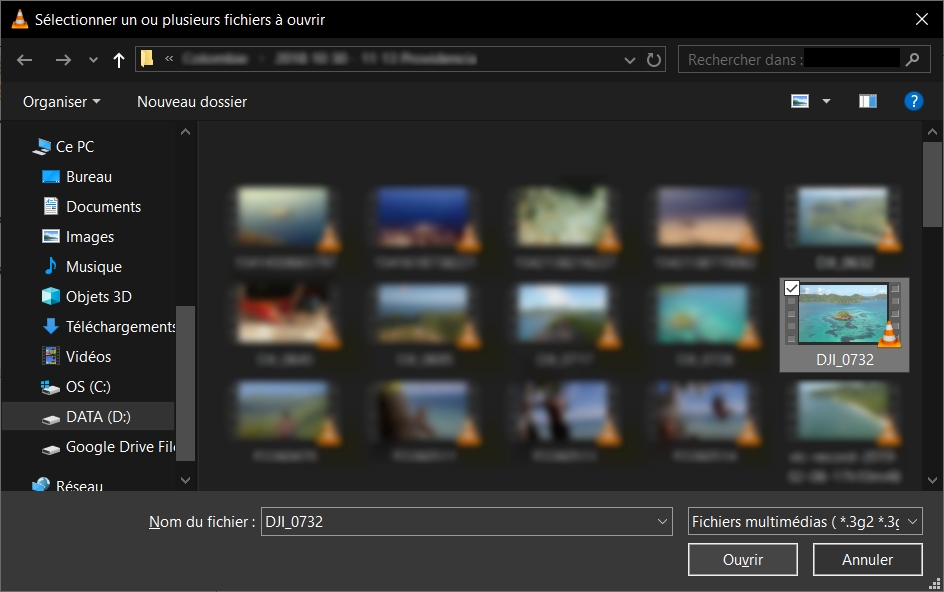Go up to the parent folder
The height and width of the screenshot is (592, 944).
(118, 59)
